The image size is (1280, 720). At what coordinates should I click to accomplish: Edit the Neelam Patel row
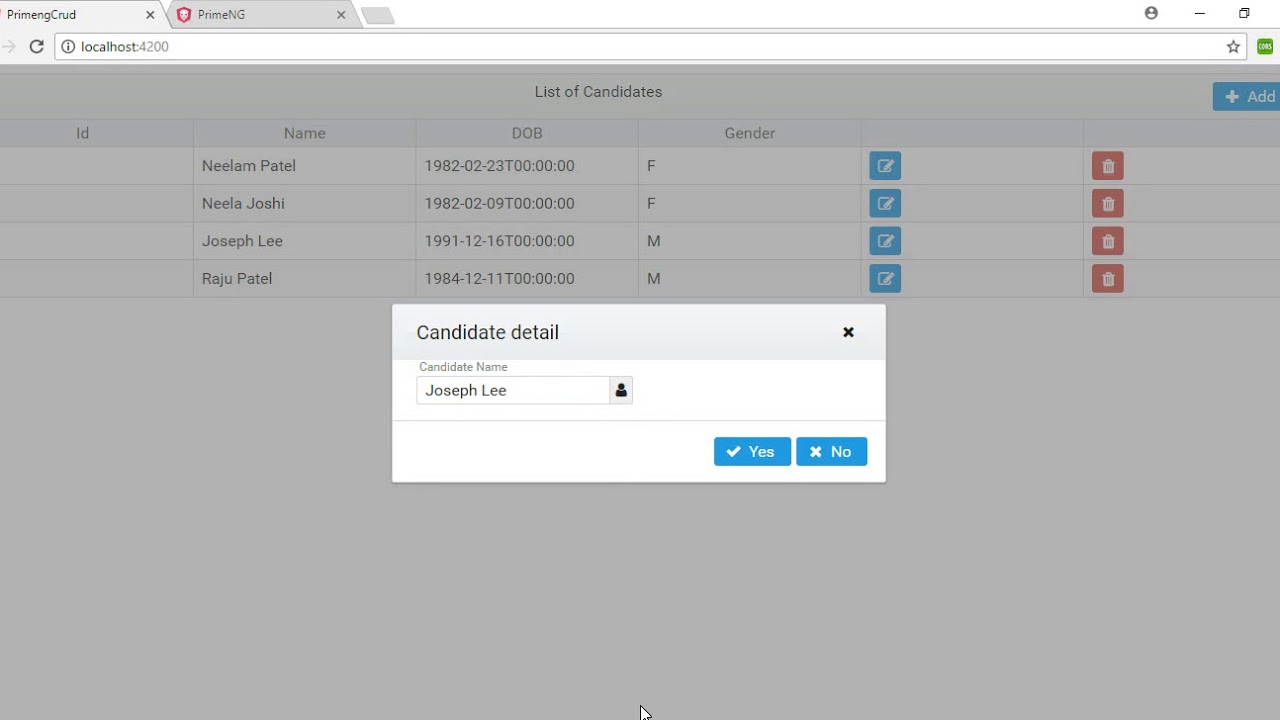(x=885, y=166)
